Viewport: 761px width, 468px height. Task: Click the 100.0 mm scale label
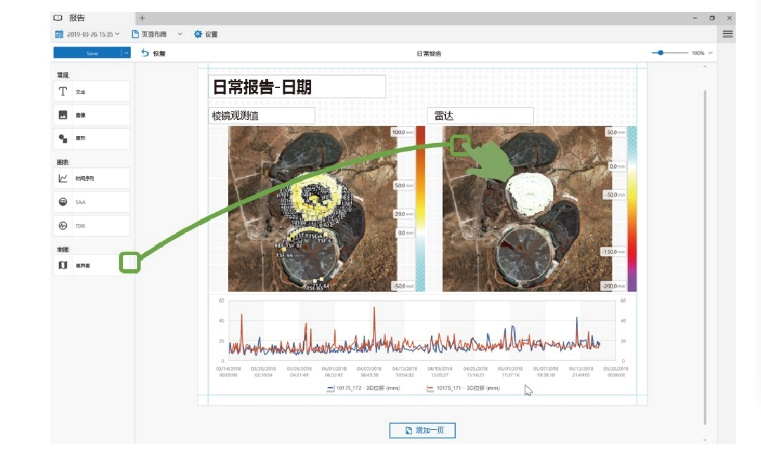(x=403, y=132)
